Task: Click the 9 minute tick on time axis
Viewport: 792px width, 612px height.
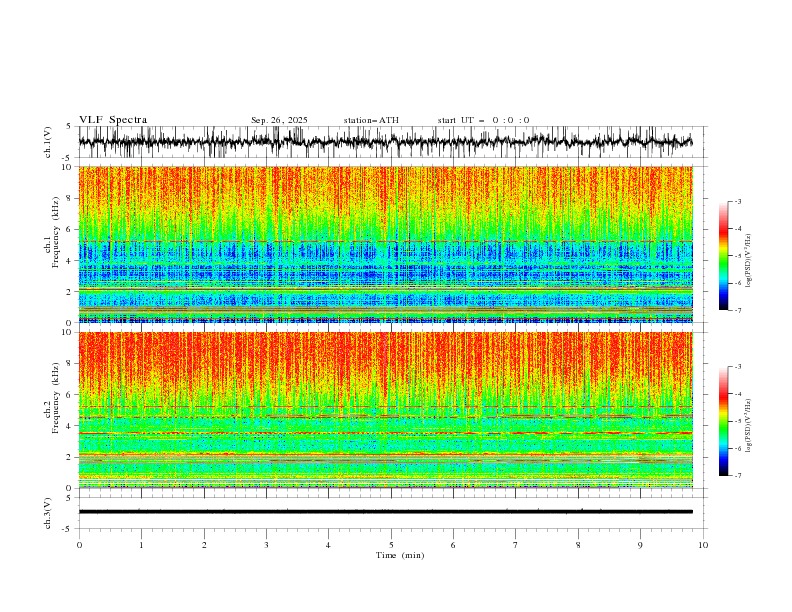Action: [640, 545]
